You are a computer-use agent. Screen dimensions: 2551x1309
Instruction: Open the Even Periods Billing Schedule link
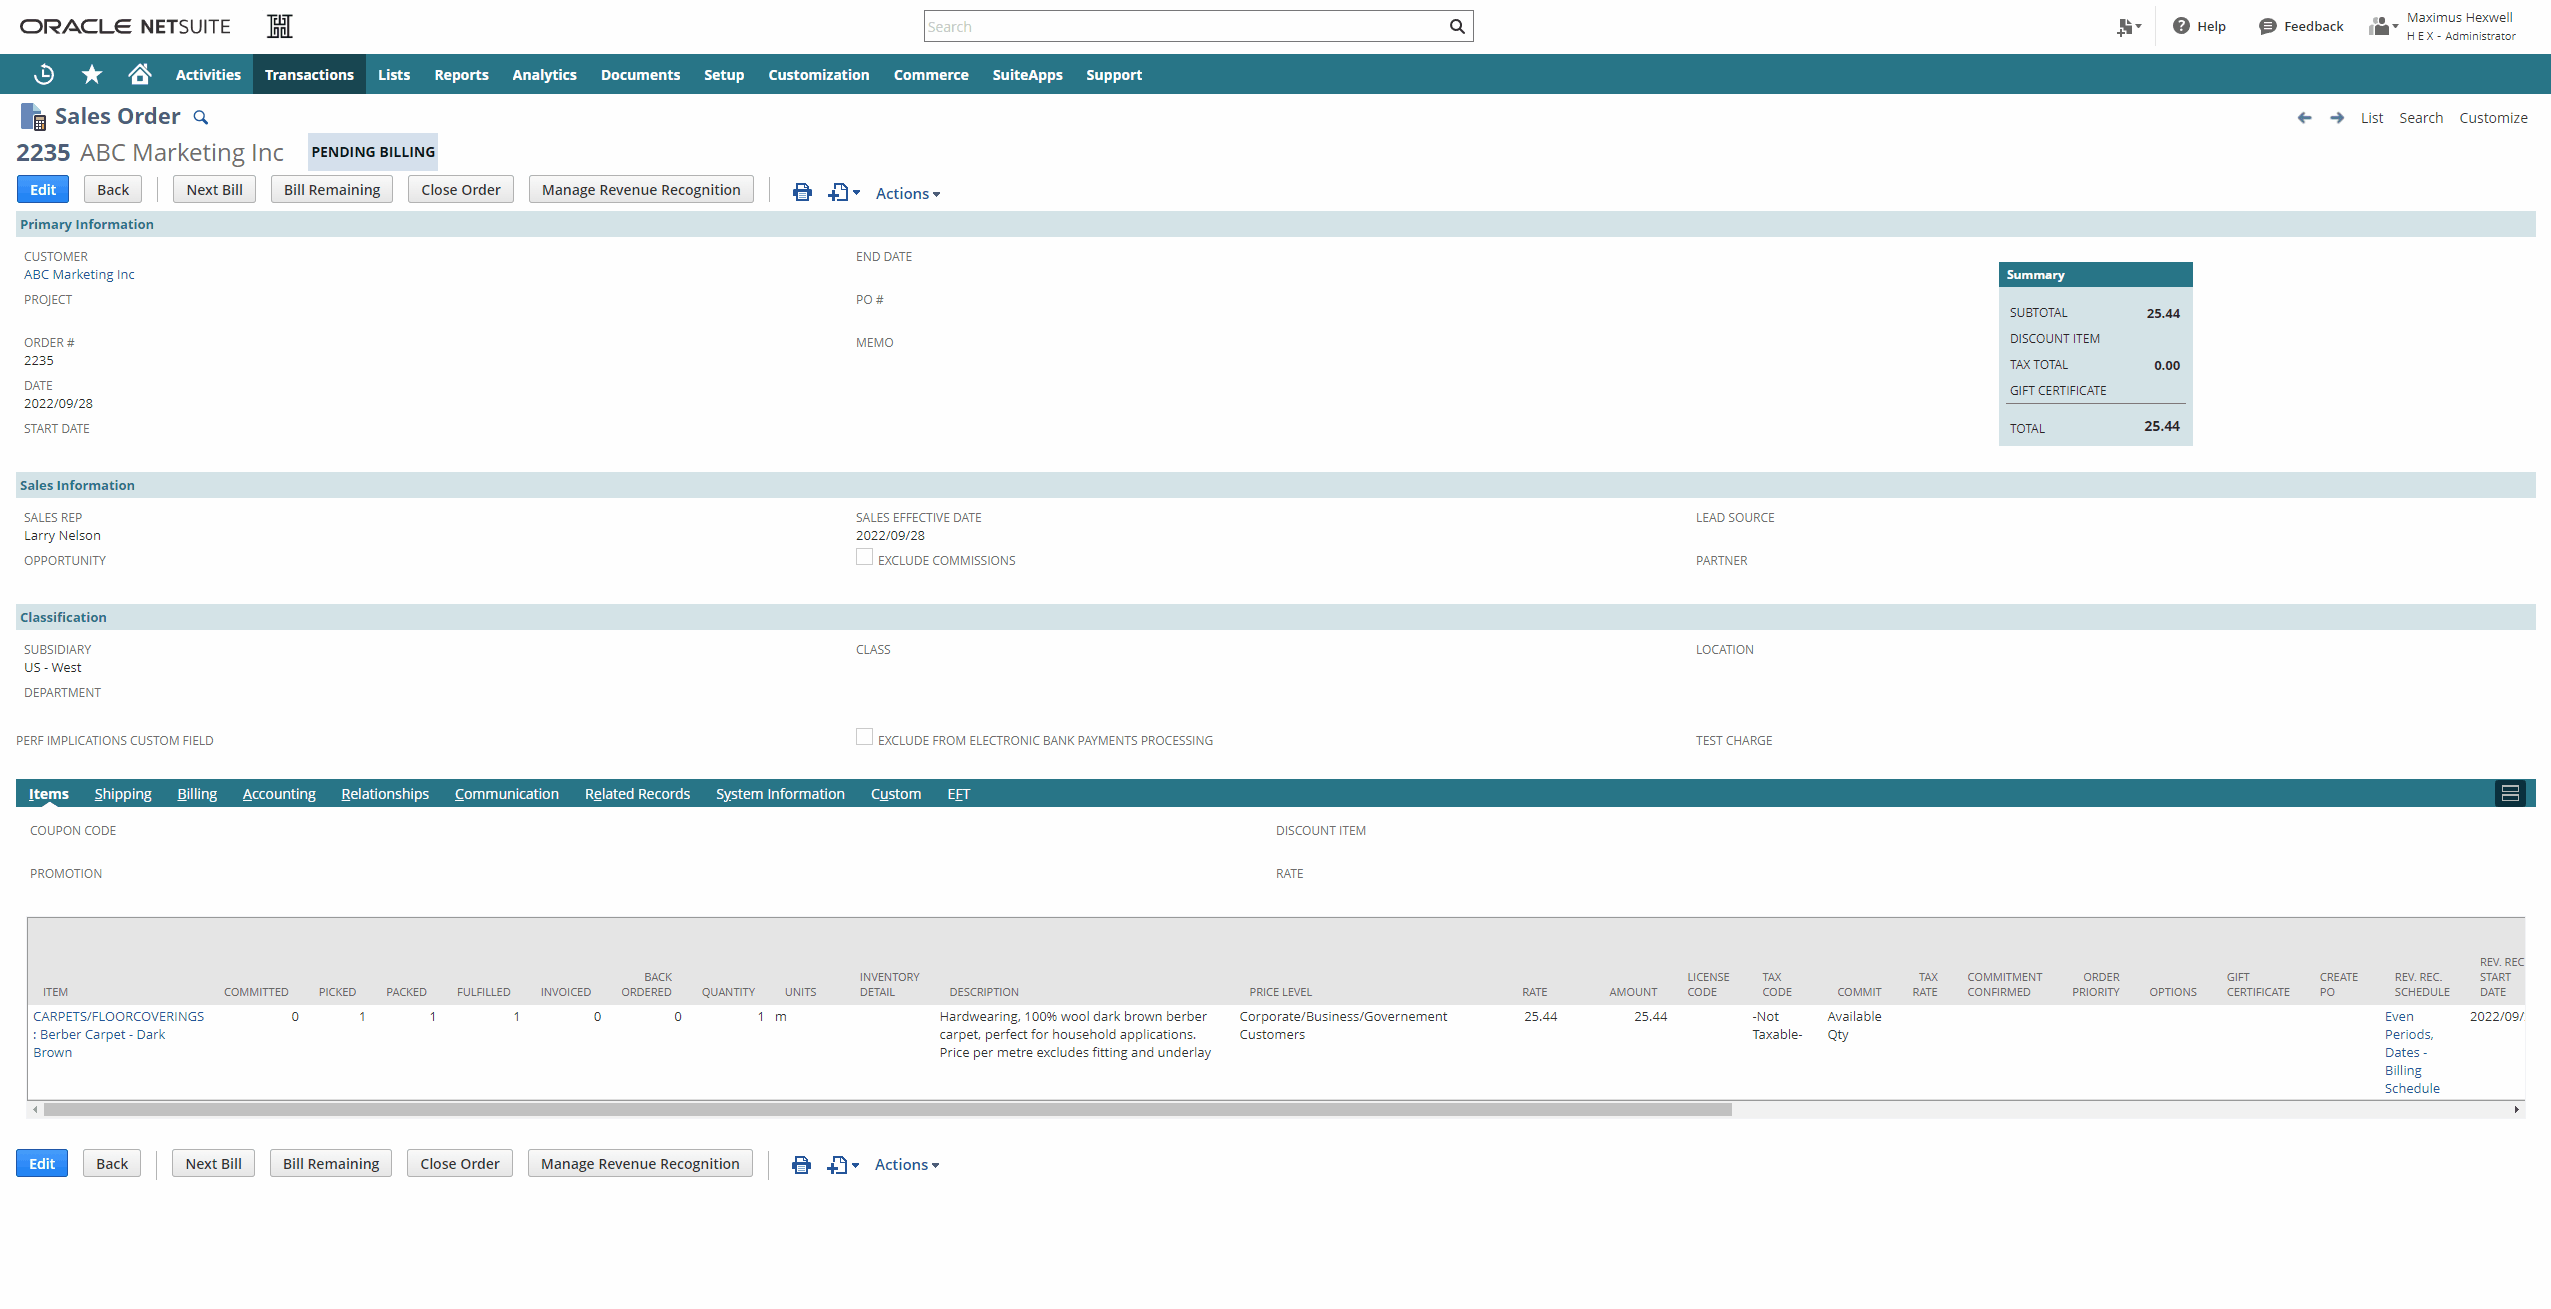point(2412,1052)
